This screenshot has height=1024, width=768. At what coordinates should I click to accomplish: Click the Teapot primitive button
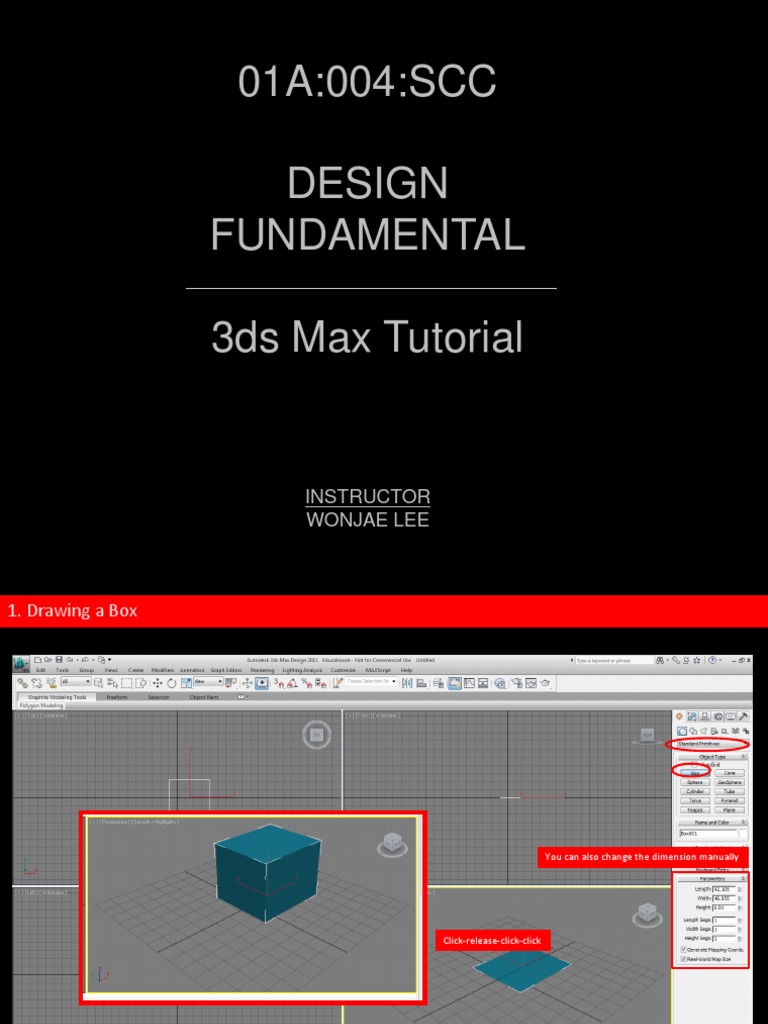point(694,809)
